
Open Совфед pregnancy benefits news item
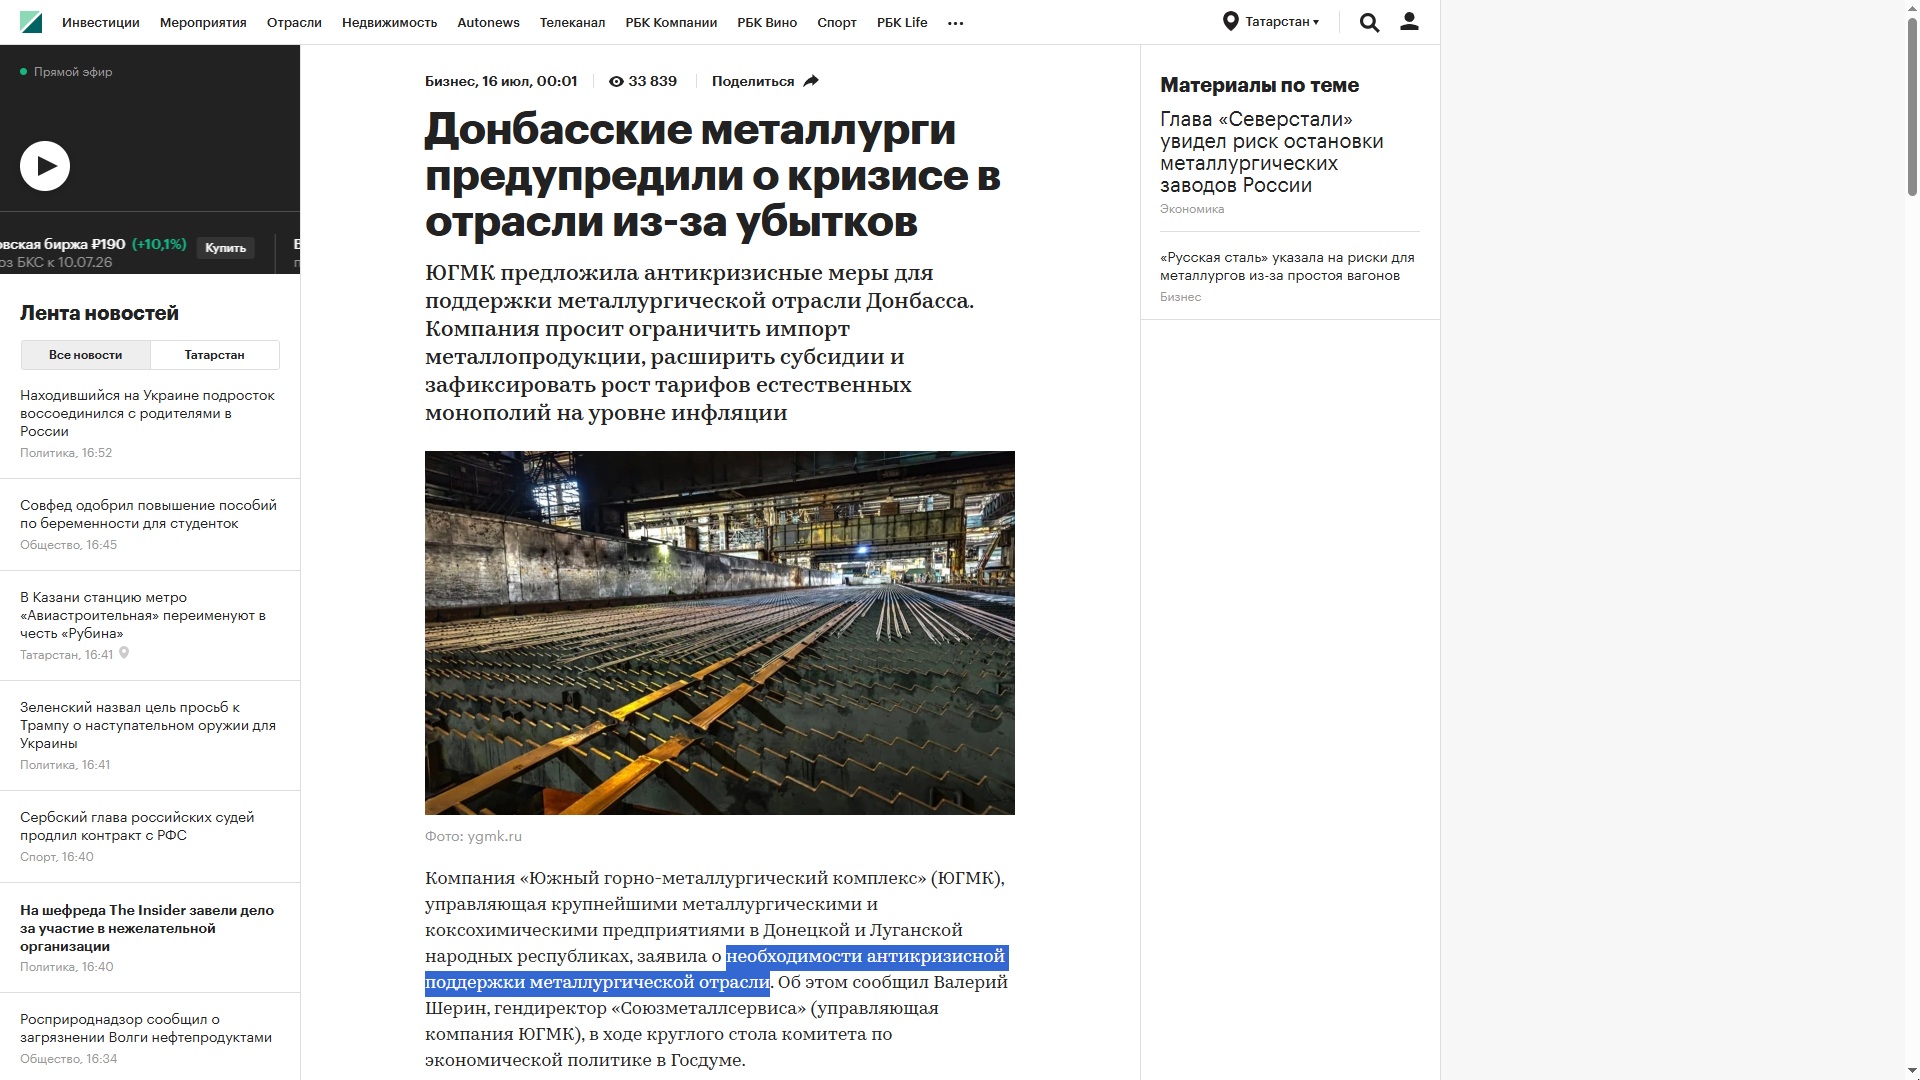tap(148, 514)
